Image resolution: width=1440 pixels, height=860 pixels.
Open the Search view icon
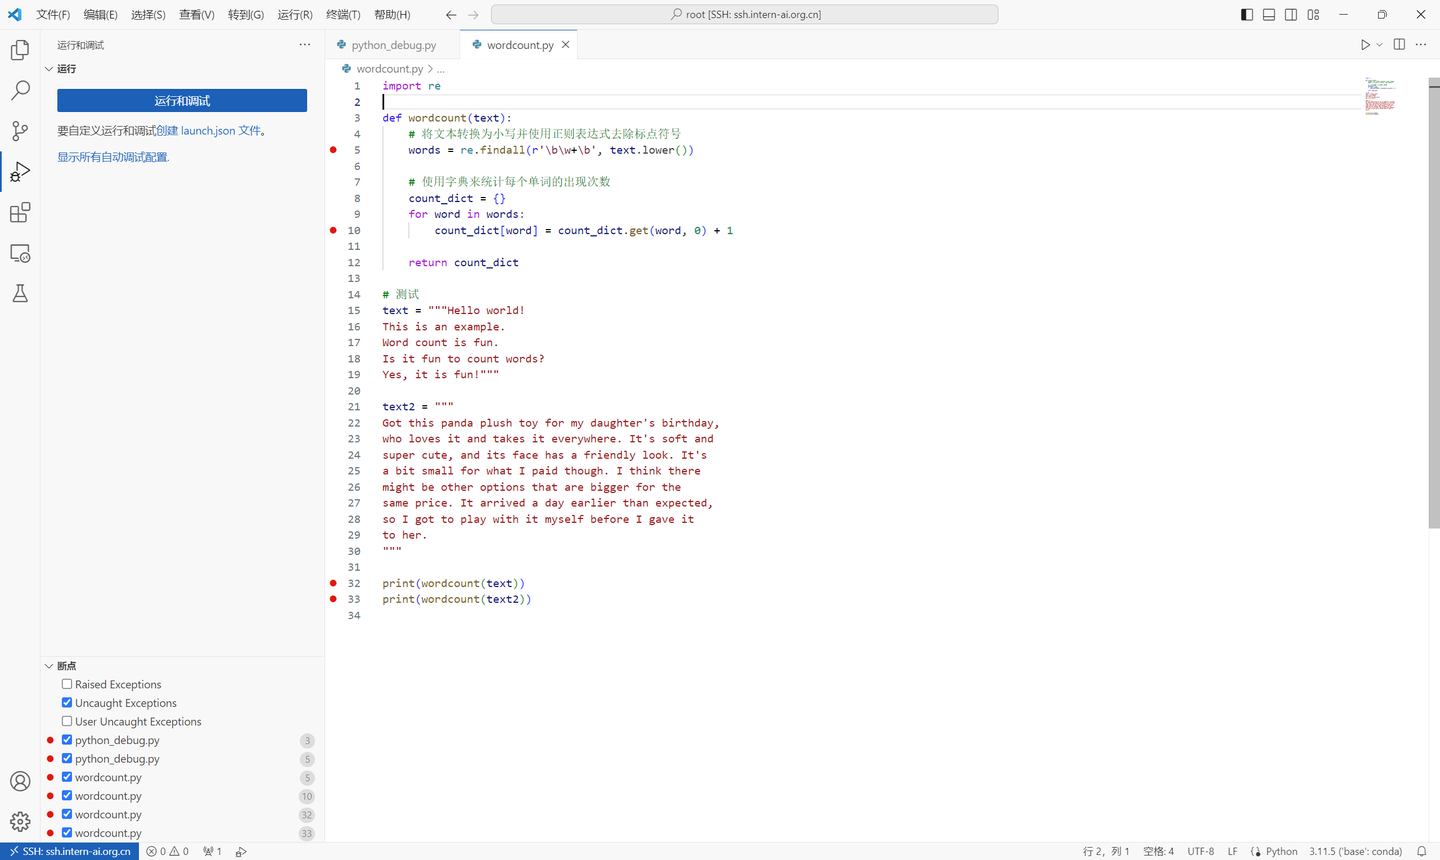[20, 91]
